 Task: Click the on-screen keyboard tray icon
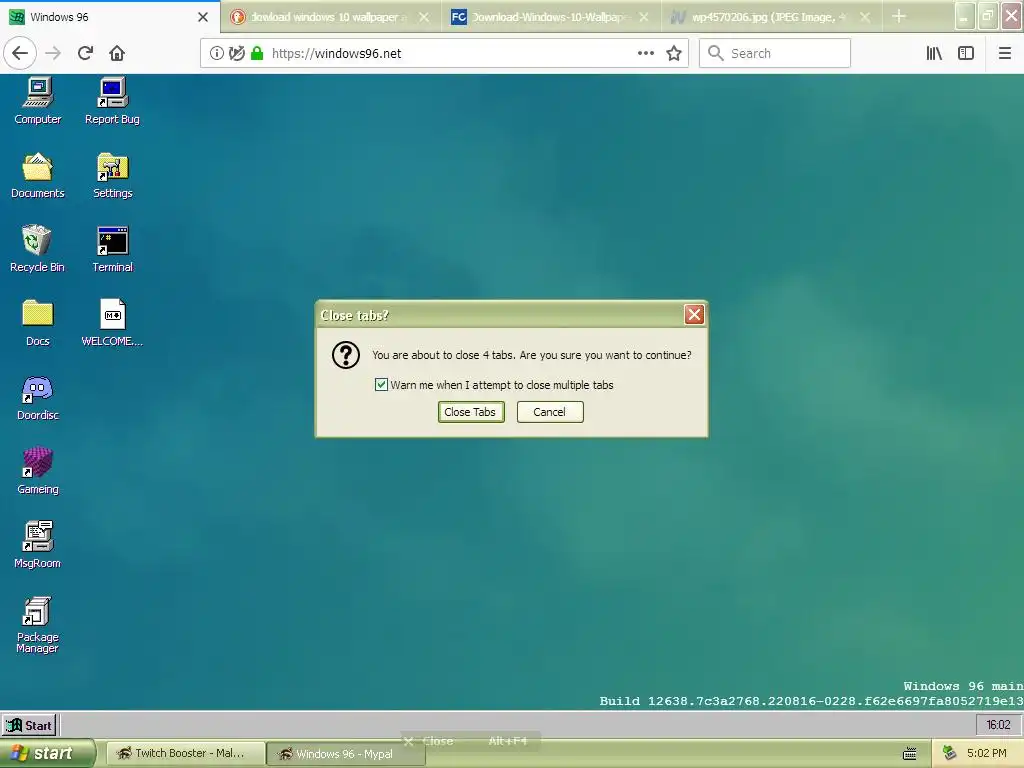coord(909,754)
